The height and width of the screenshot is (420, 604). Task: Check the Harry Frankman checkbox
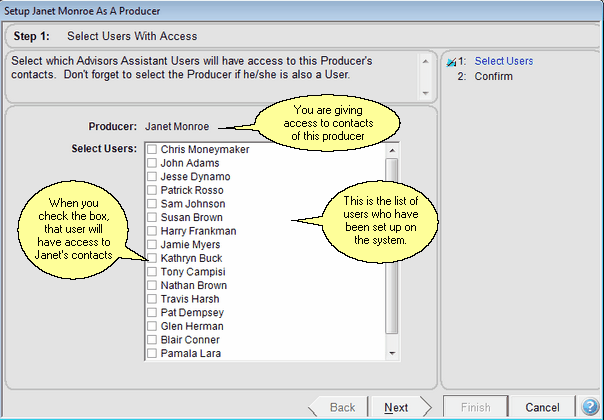[x=152, y=231]
